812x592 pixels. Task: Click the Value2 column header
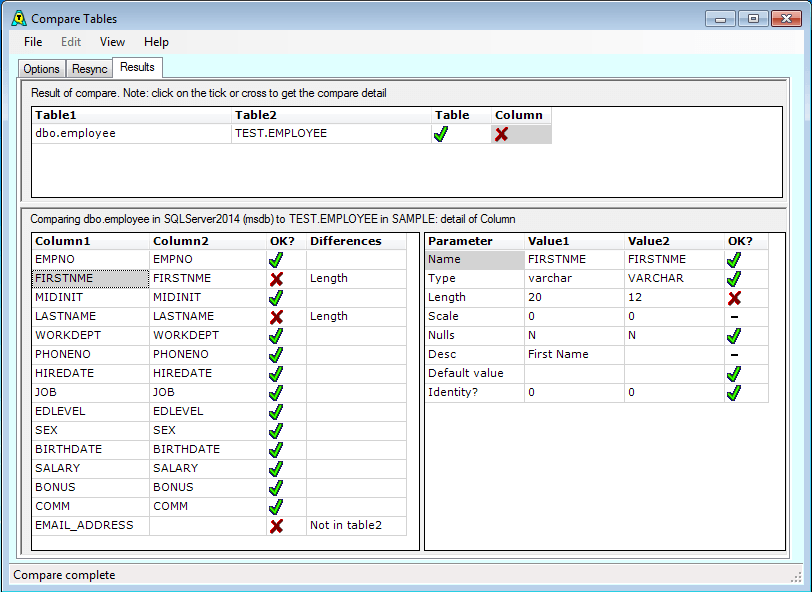[x=675, y=241]
